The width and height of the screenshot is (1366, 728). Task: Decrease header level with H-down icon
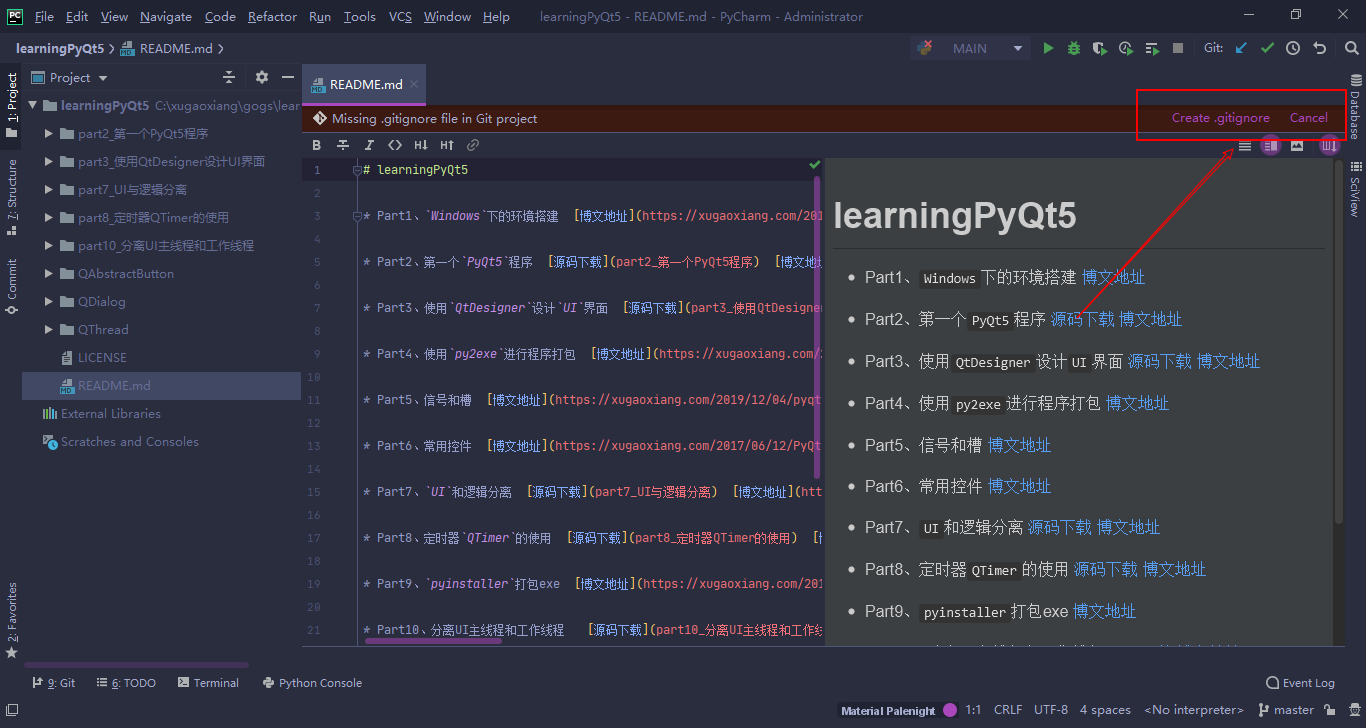click(421, 146)
